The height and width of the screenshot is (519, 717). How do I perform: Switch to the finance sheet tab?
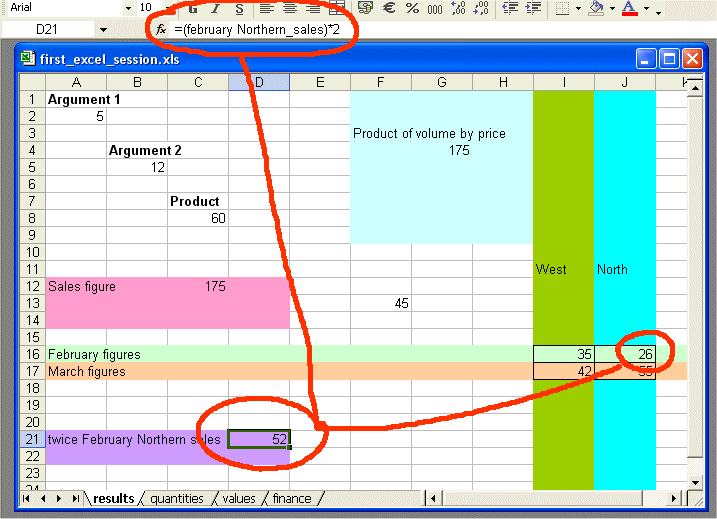291,498
